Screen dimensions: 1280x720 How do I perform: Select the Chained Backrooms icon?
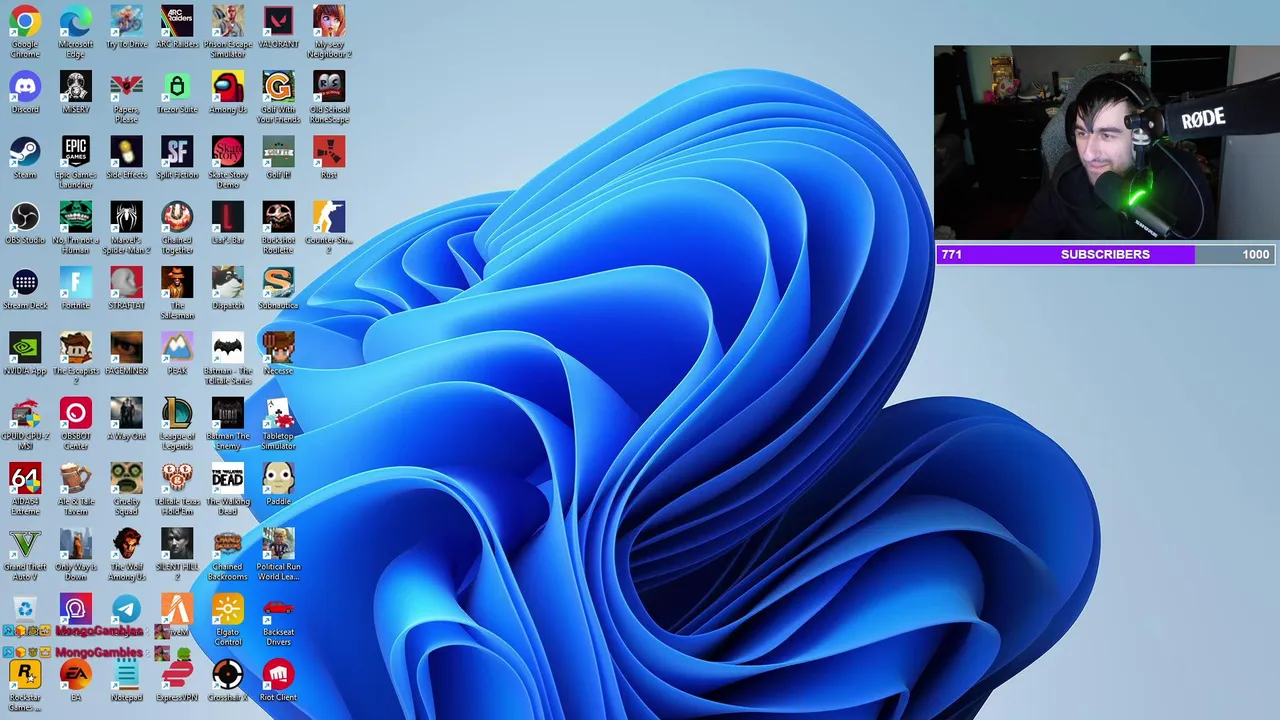(x=228, y=544)
